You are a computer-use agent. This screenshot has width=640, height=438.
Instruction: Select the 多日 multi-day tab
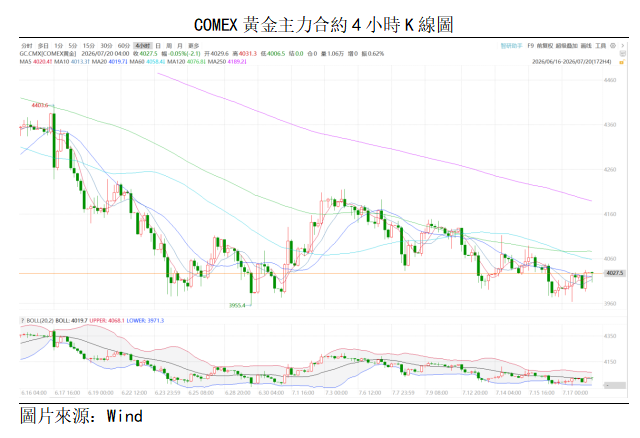[x=43, y=46]
